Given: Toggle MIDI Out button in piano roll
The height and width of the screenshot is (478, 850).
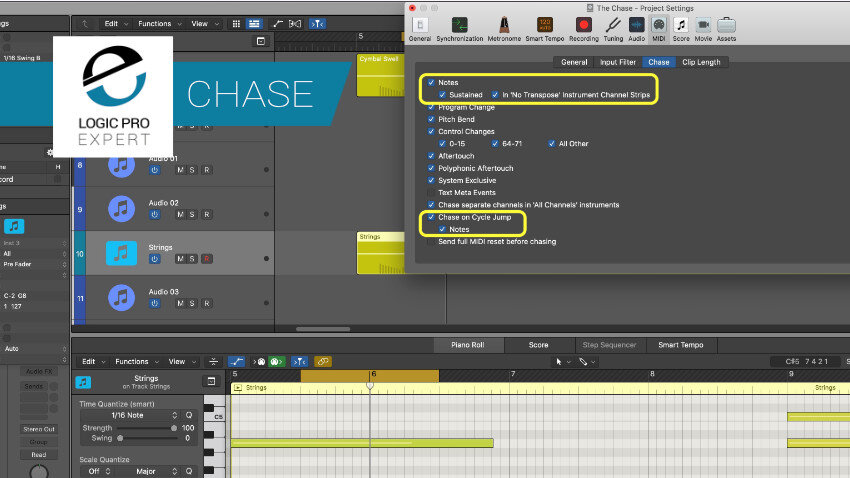Looking at the screenshot, I should point(276,361).
